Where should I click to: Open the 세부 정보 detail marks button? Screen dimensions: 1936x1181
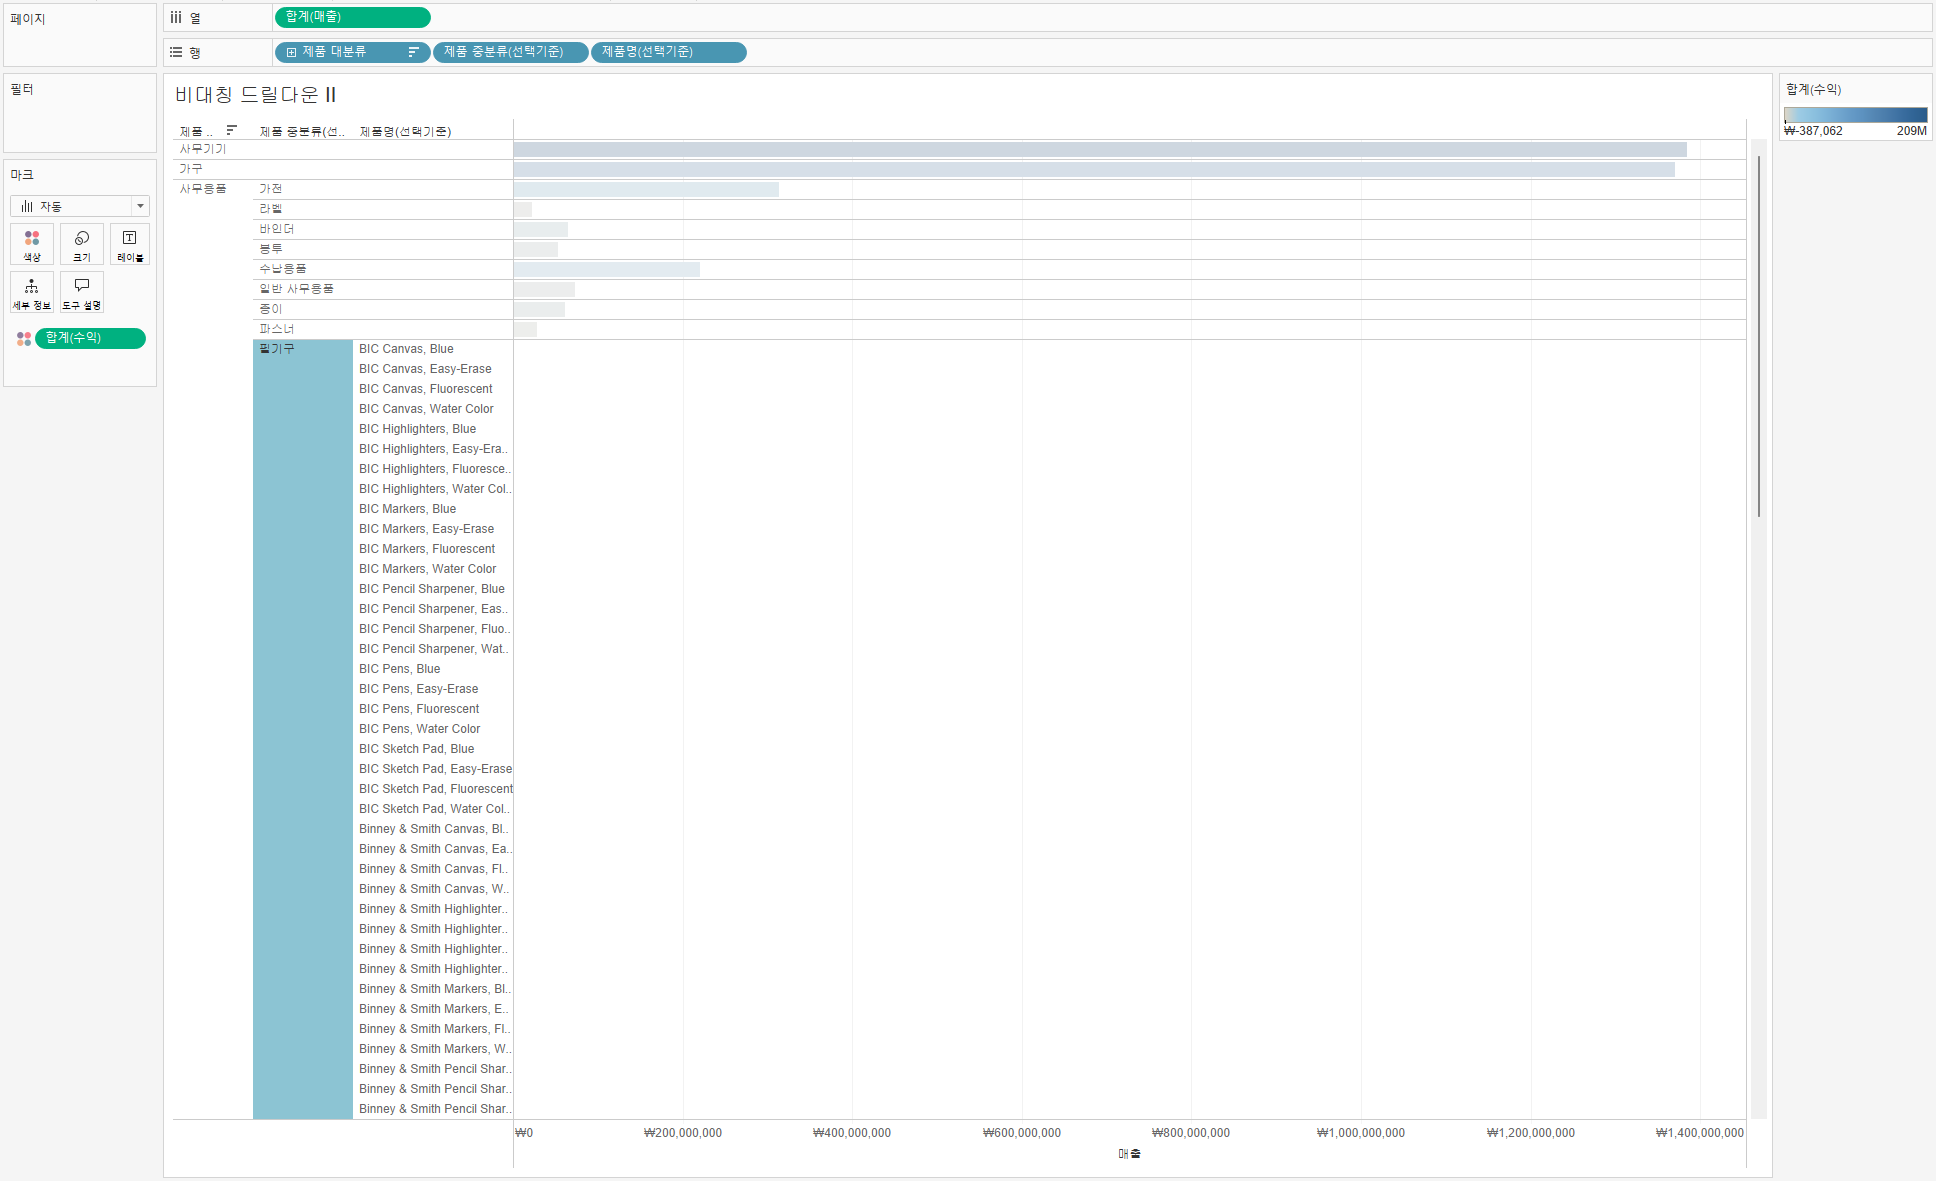32,292
